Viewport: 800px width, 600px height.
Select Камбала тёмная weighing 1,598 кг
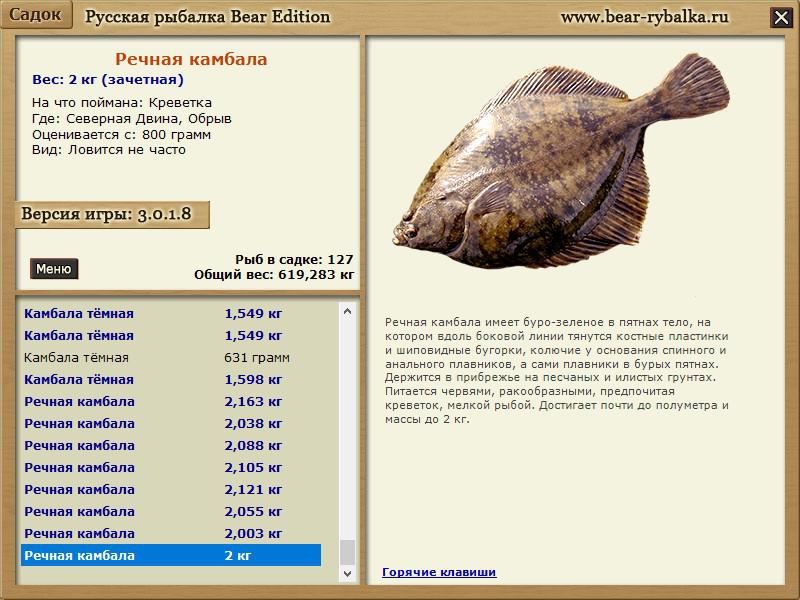[170, 379]
